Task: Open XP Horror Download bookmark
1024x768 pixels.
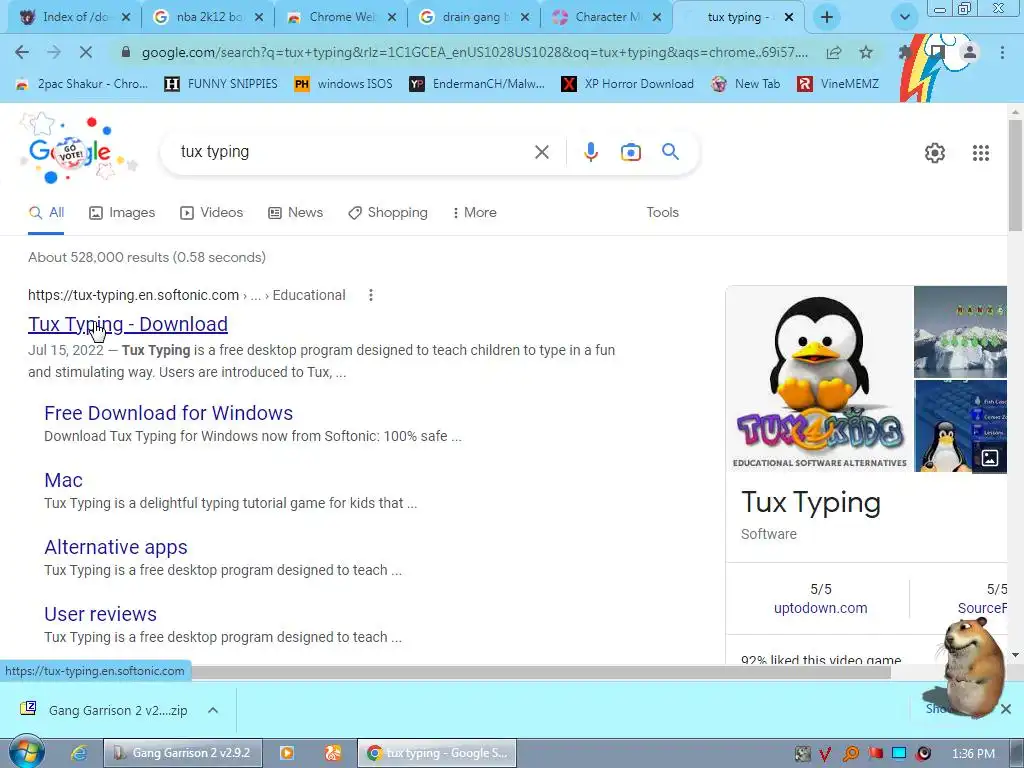Action: point(628,84)
